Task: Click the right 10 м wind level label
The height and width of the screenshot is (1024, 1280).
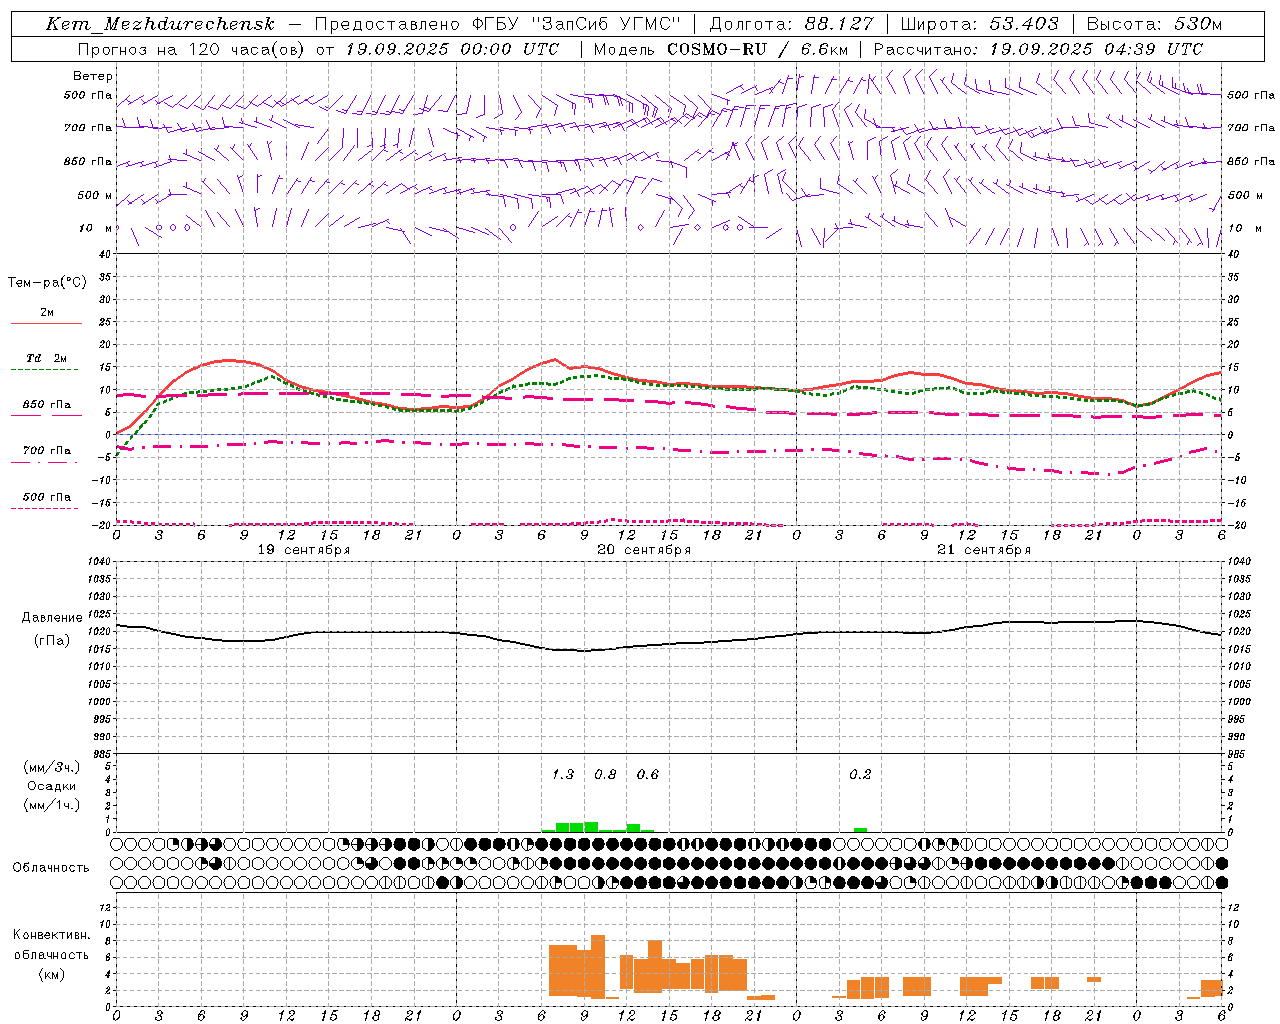Action: coord(1244,228)
